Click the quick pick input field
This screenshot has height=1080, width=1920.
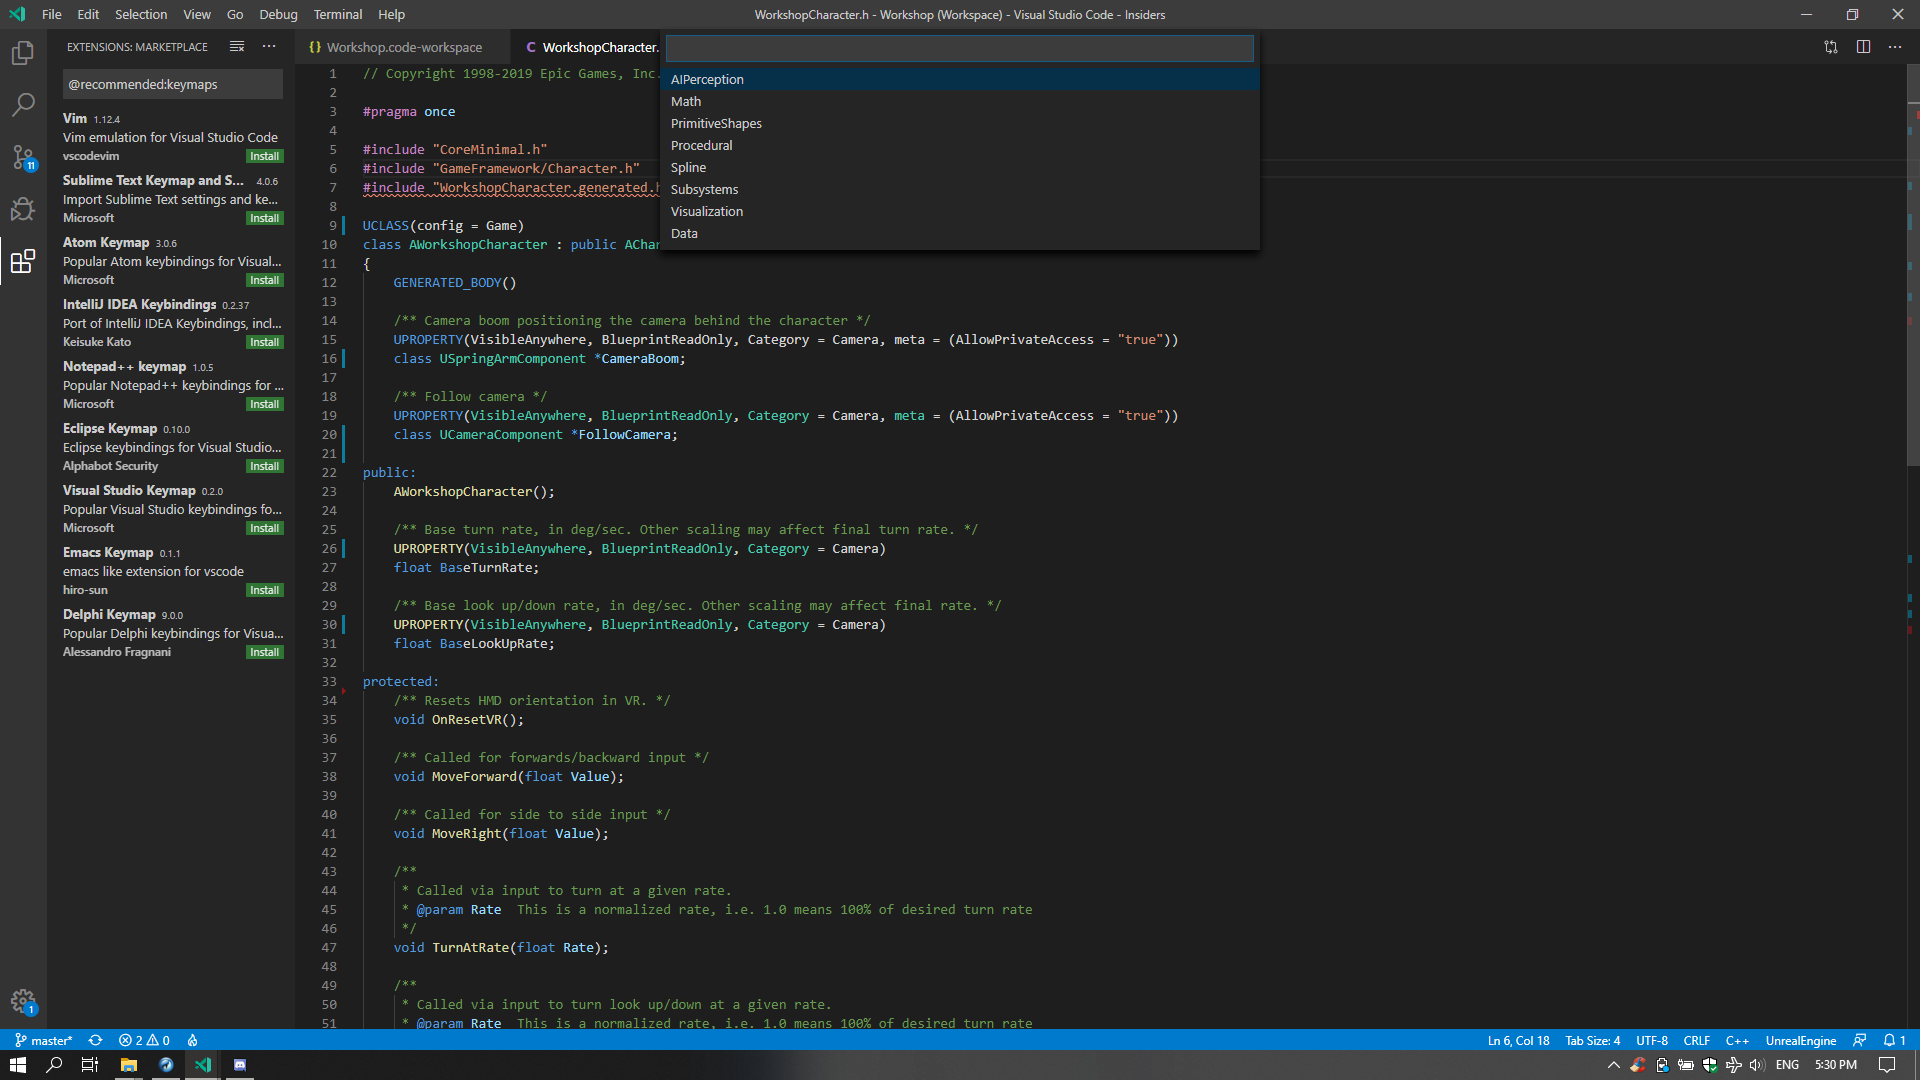coord(958,48)
